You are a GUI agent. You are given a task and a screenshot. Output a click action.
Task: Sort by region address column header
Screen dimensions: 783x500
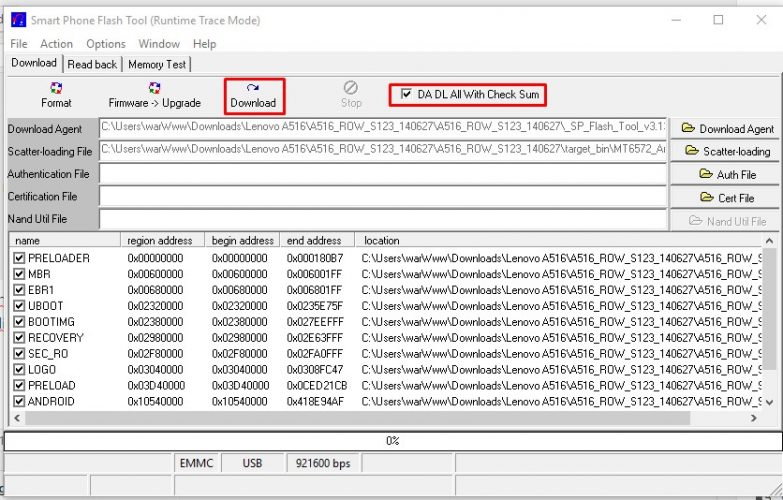coord(163,240)
